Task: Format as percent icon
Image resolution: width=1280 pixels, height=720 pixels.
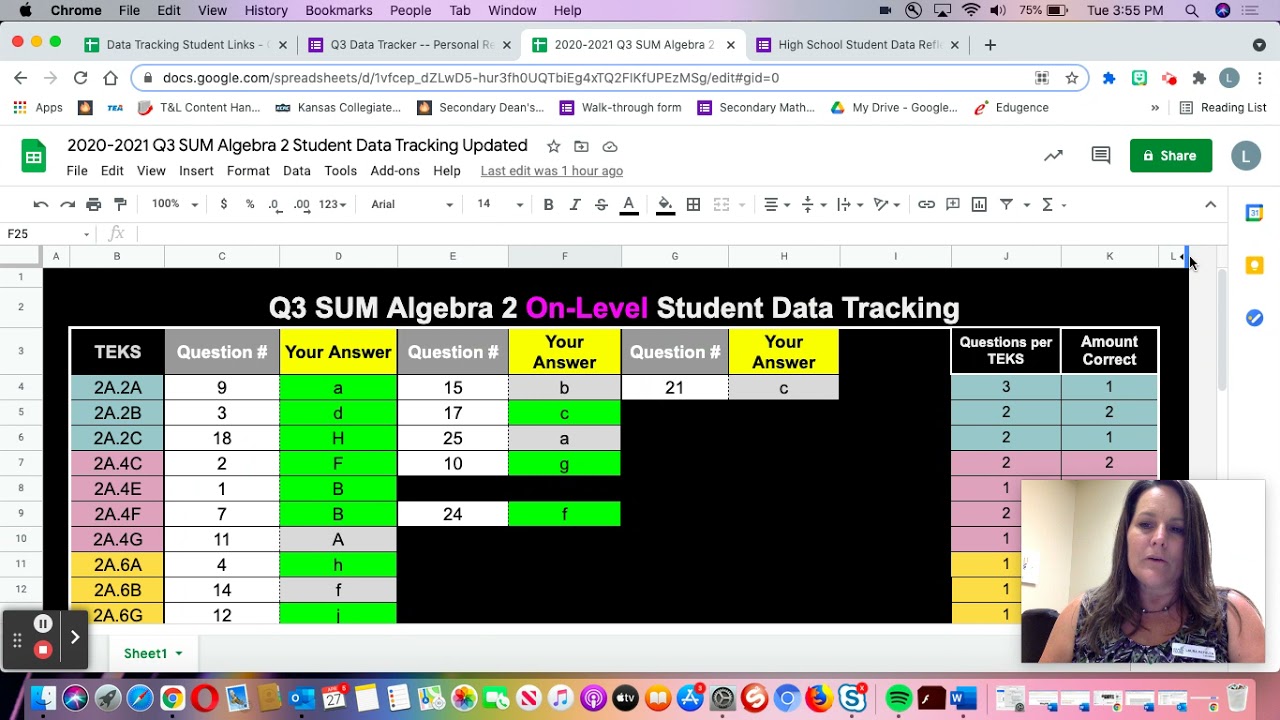Action: coord(250,204)
